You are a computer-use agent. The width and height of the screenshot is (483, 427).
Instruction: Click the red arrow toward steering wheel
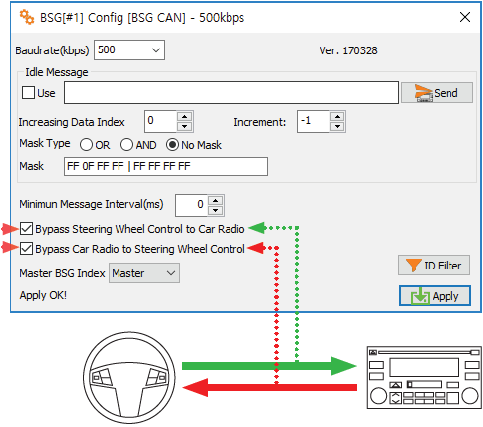(269, 387)
